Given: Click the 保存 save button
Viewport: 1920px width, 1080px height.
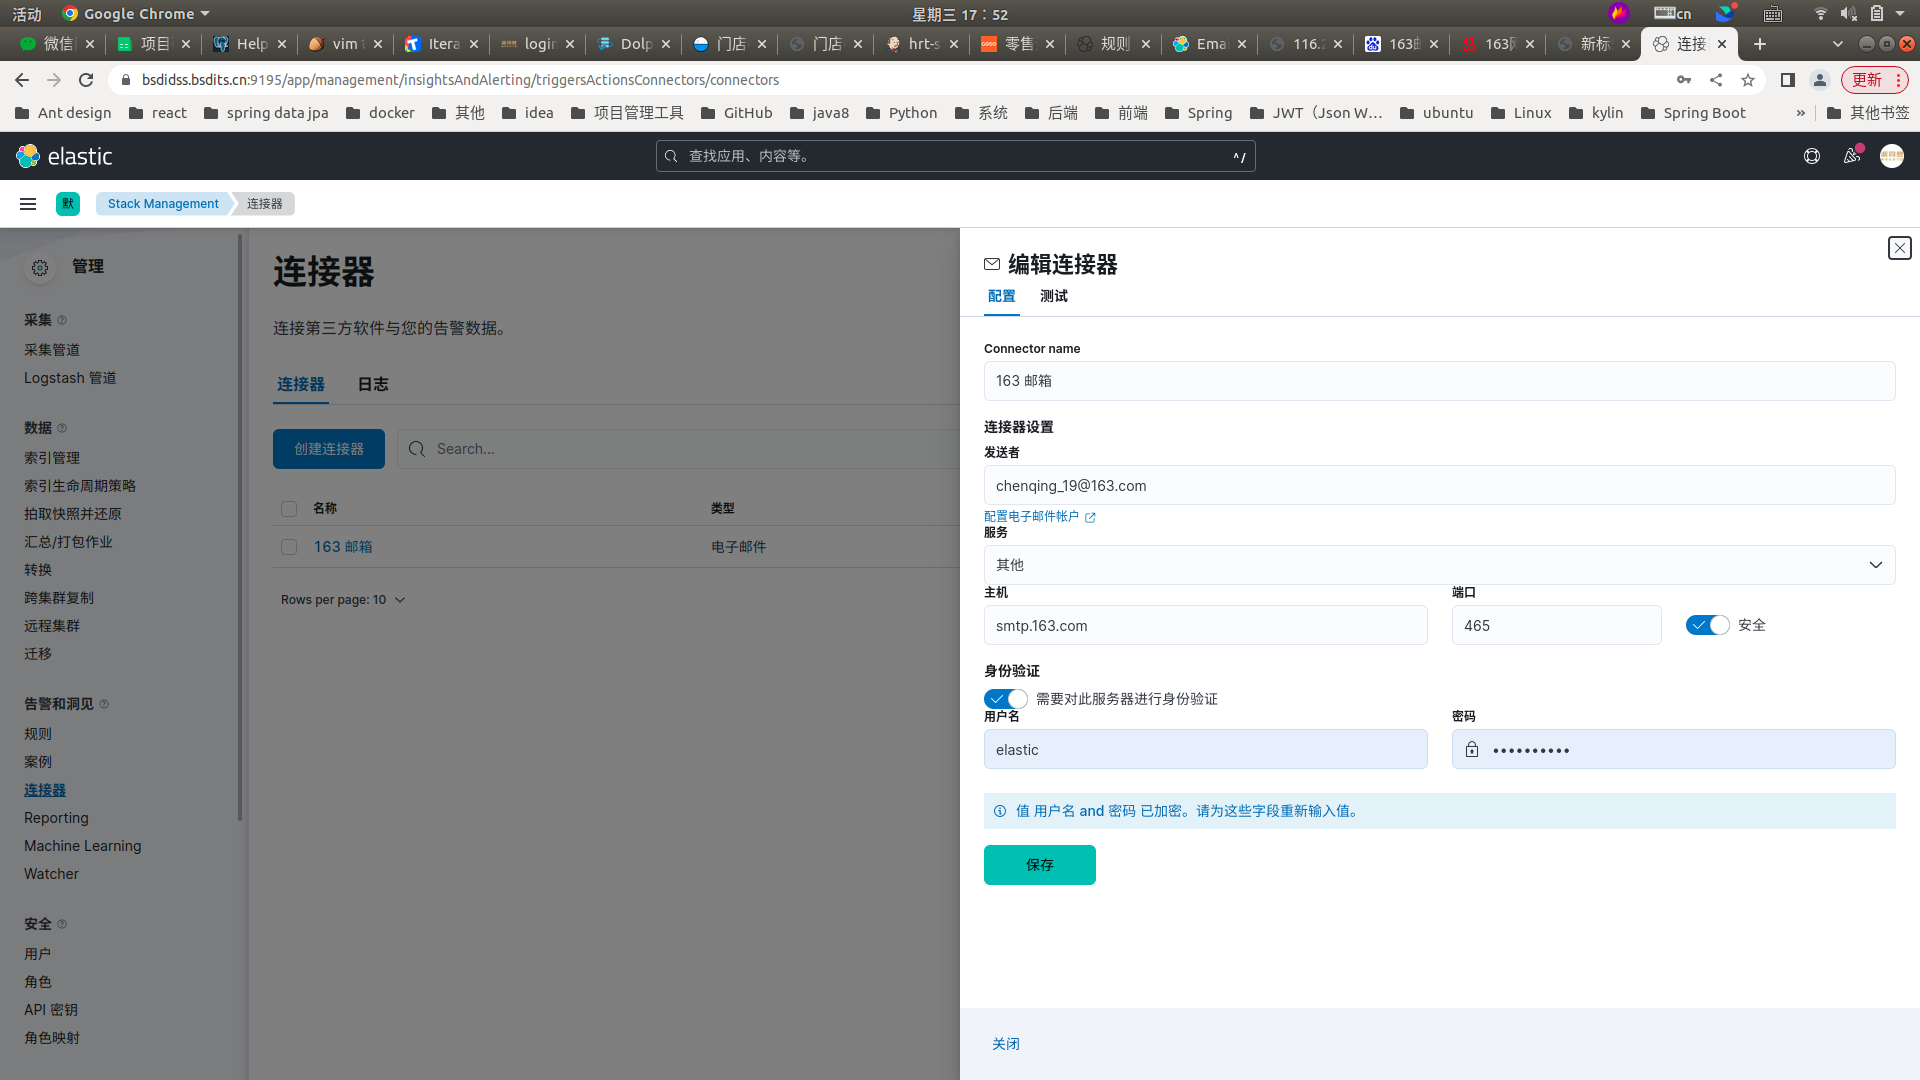Looking at the screenshot, I should [x=1039, y=865].
